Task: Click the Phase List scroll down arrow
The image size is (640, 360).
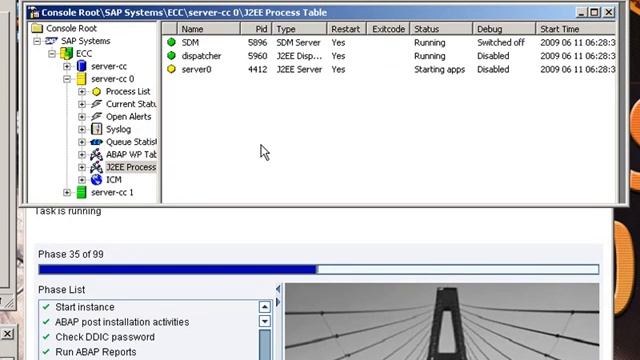Action: click(x=264, y=321)
